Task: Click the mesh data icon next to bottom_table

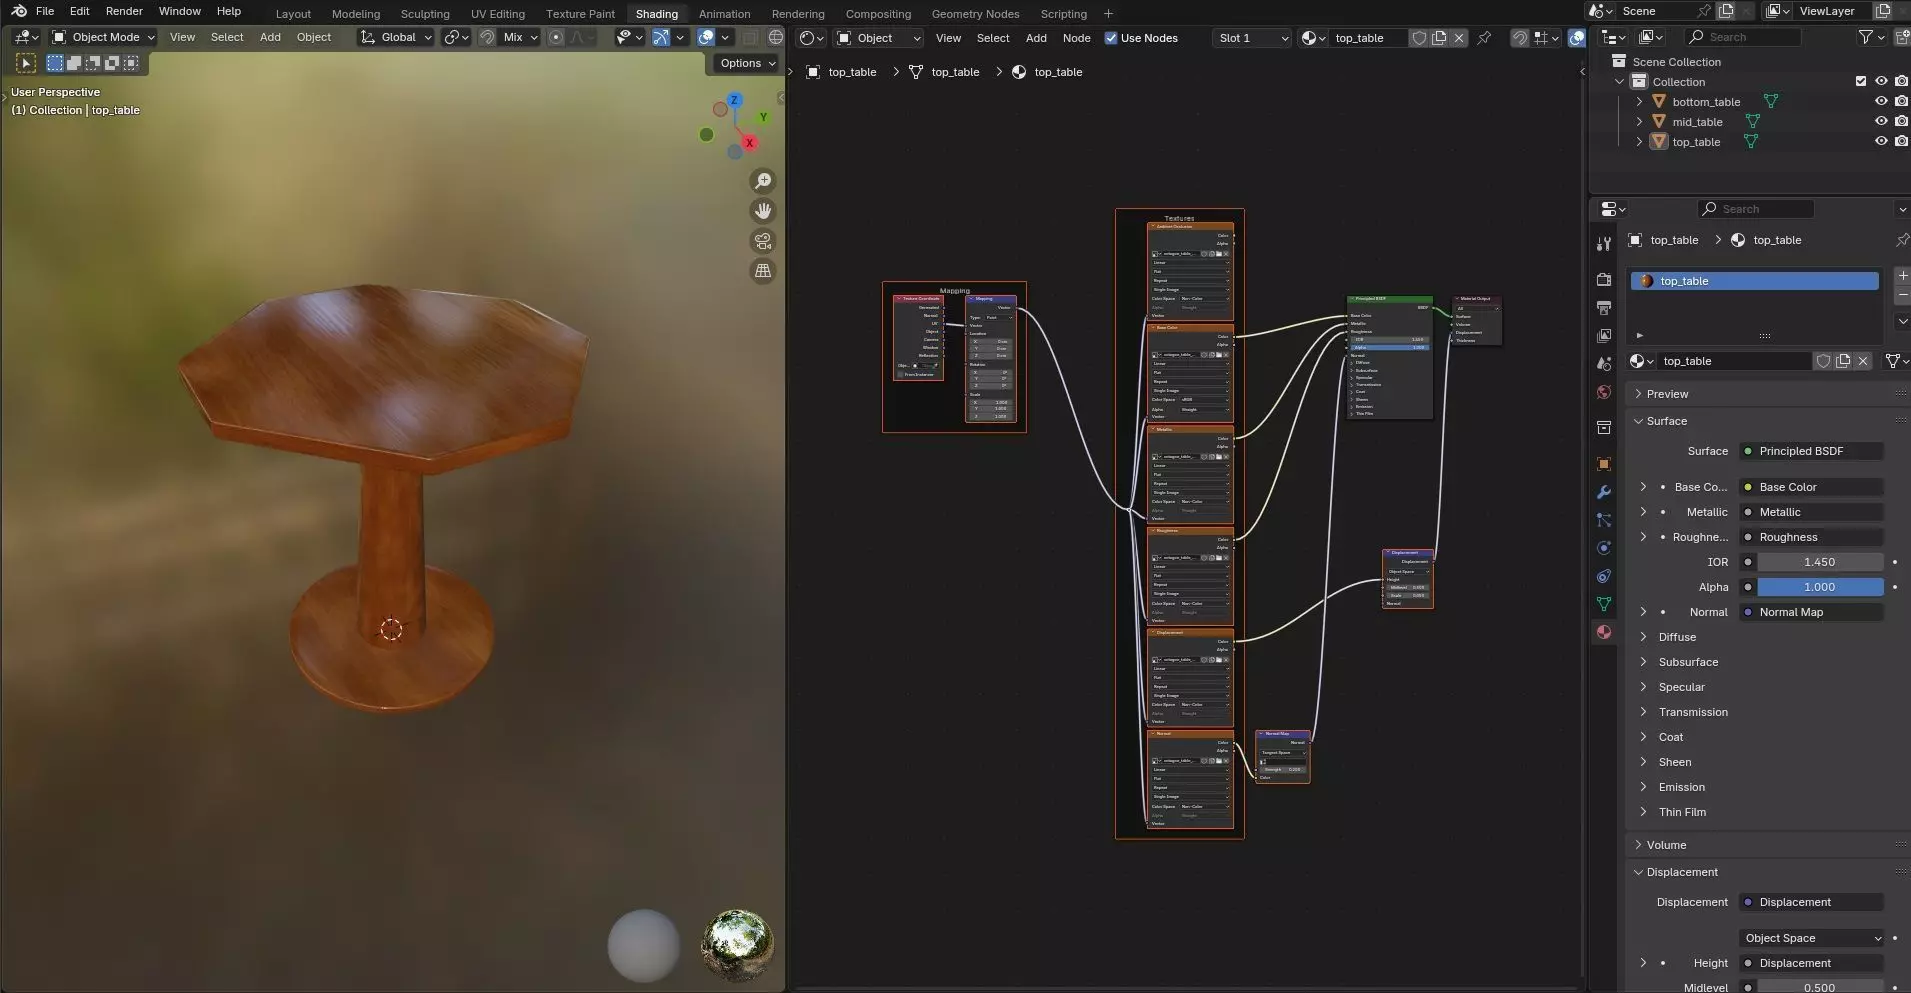Action: (x=1771, y=101)
